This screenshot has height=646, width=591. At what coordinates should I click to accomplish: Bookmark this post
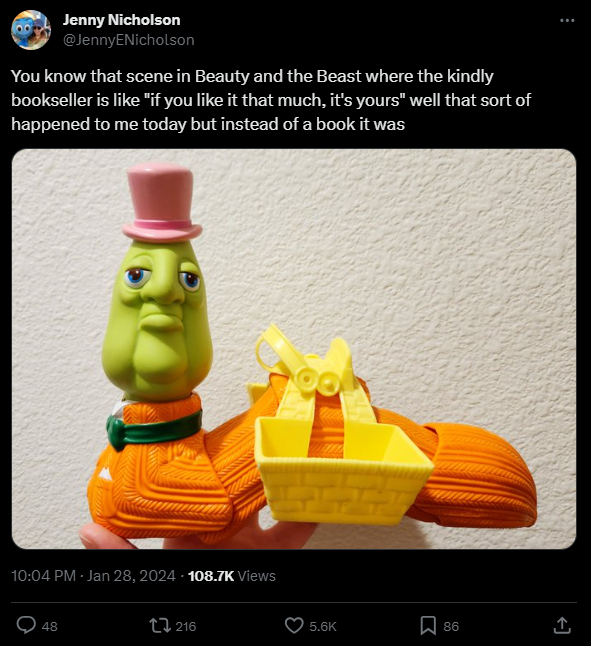(428, 626)
